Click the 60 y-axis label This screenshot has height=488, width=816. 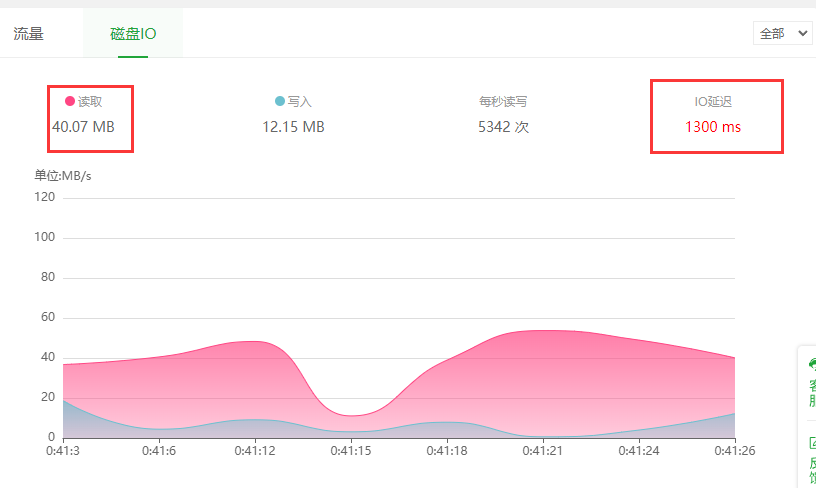[x=48, y=317]
